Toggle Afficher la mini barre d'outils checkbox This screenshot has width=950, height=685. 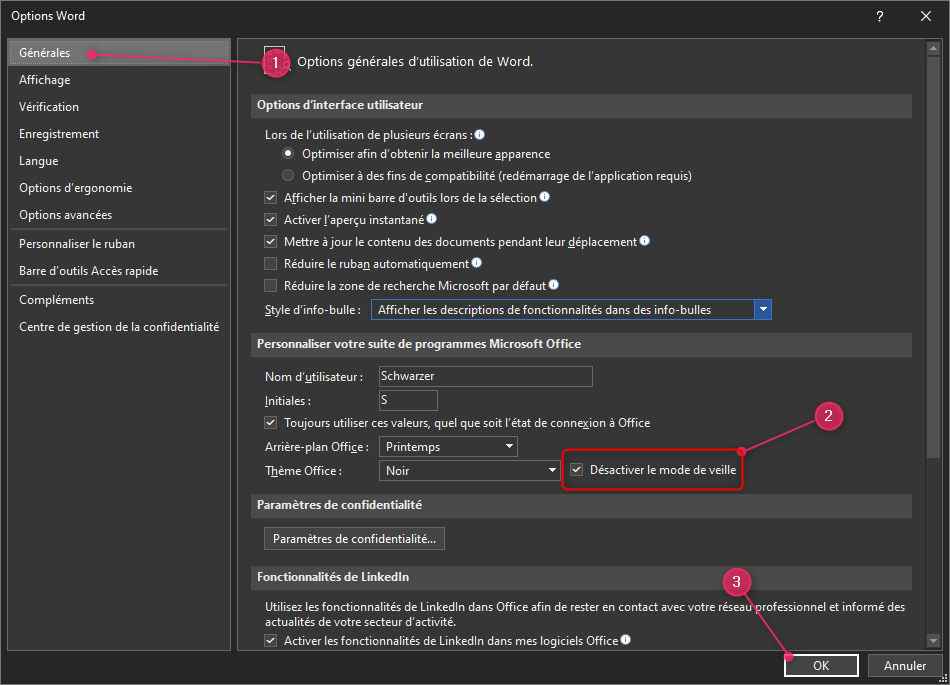click(270, 197)
